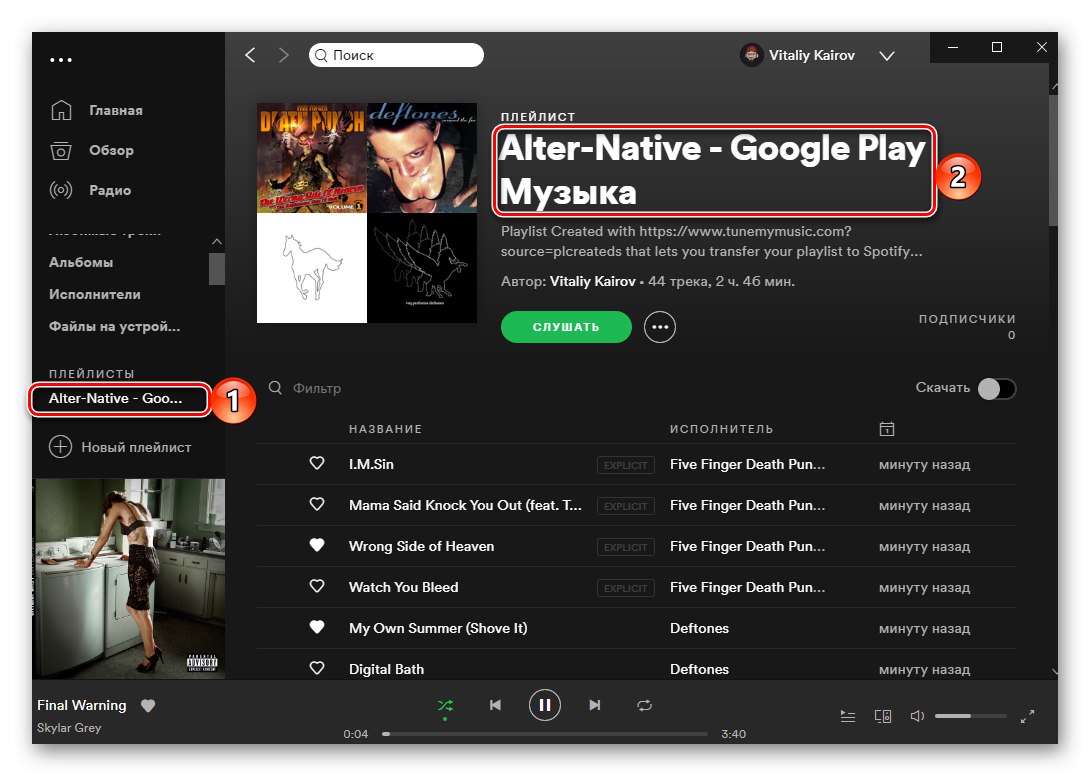This screenshot has width=1090, height=776.
Task: Open the now playing artist Skylar Grey
Action: [x=69, y=727]
